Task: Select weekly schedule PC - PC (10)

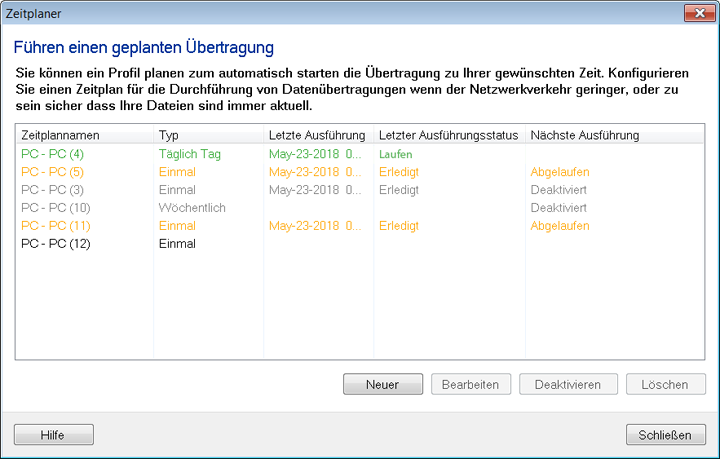Action: coord(55,208)
